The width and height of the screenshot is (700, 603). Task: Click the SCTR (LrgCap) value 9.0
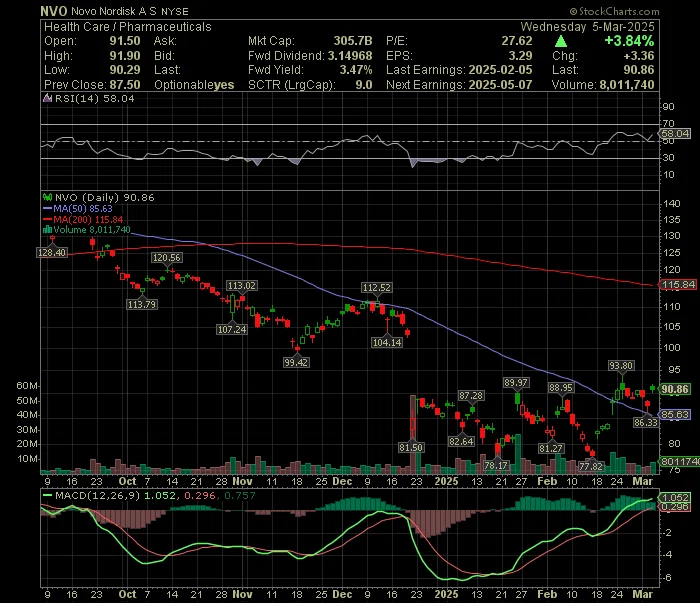click(x=364, y=85)
